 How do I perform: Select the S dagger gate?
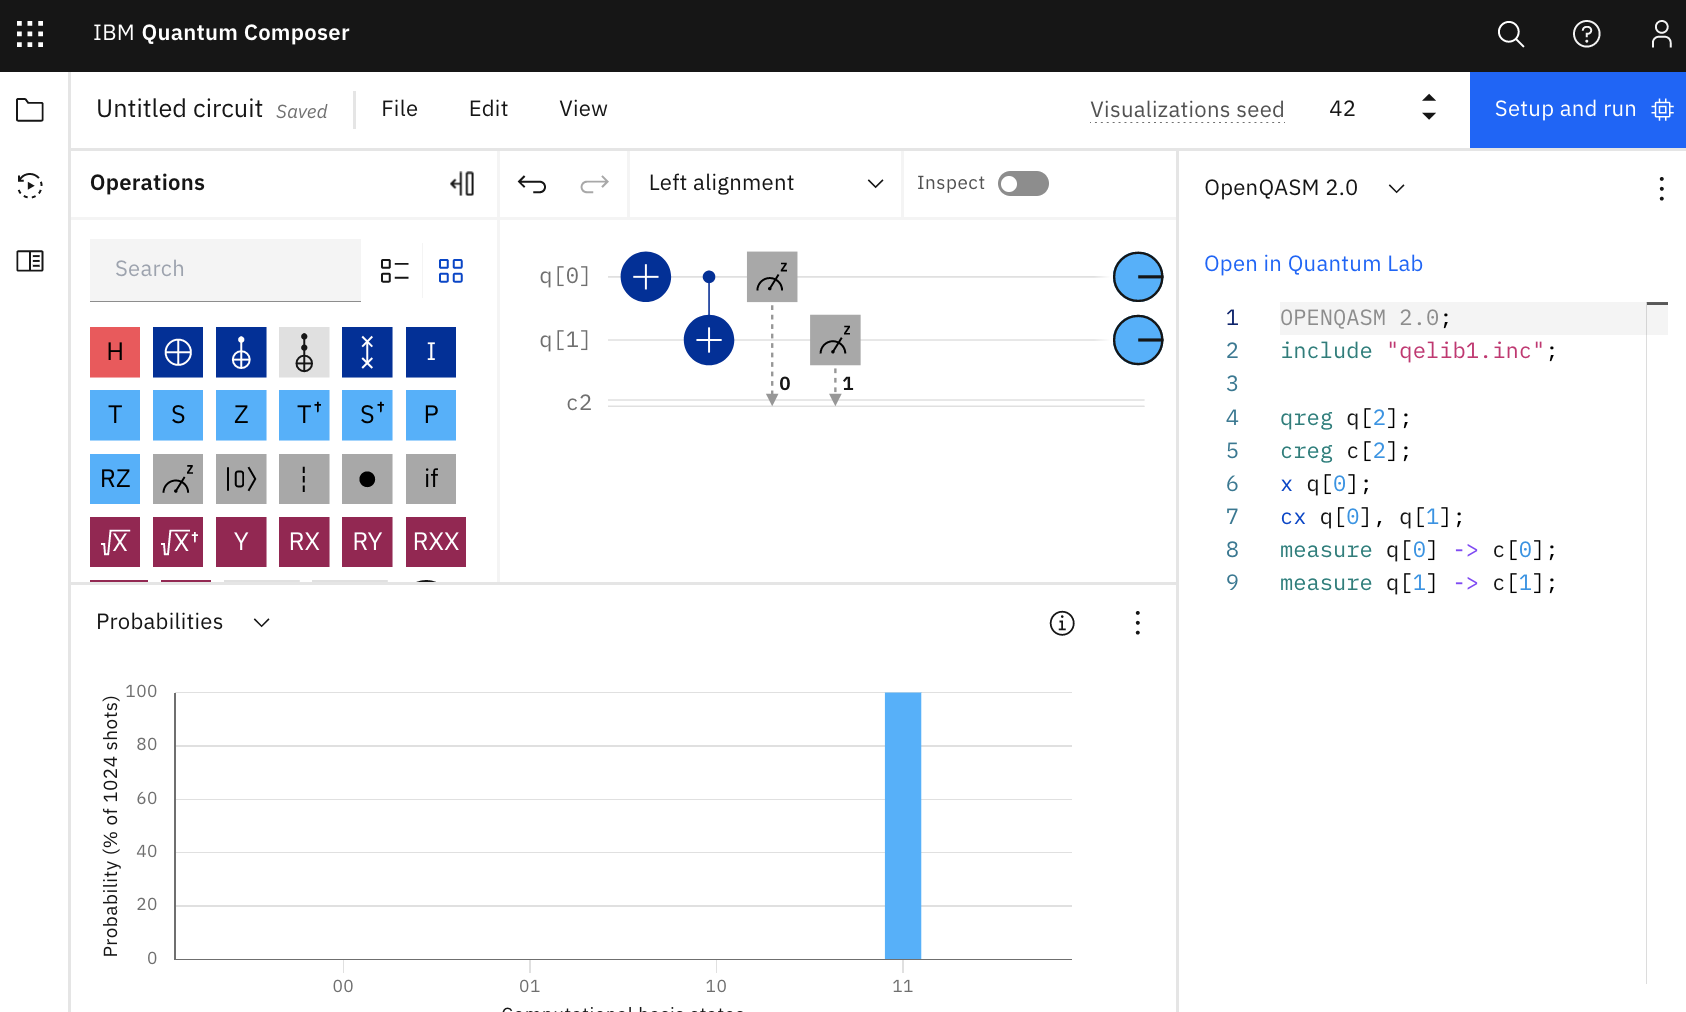coord(367,415)
